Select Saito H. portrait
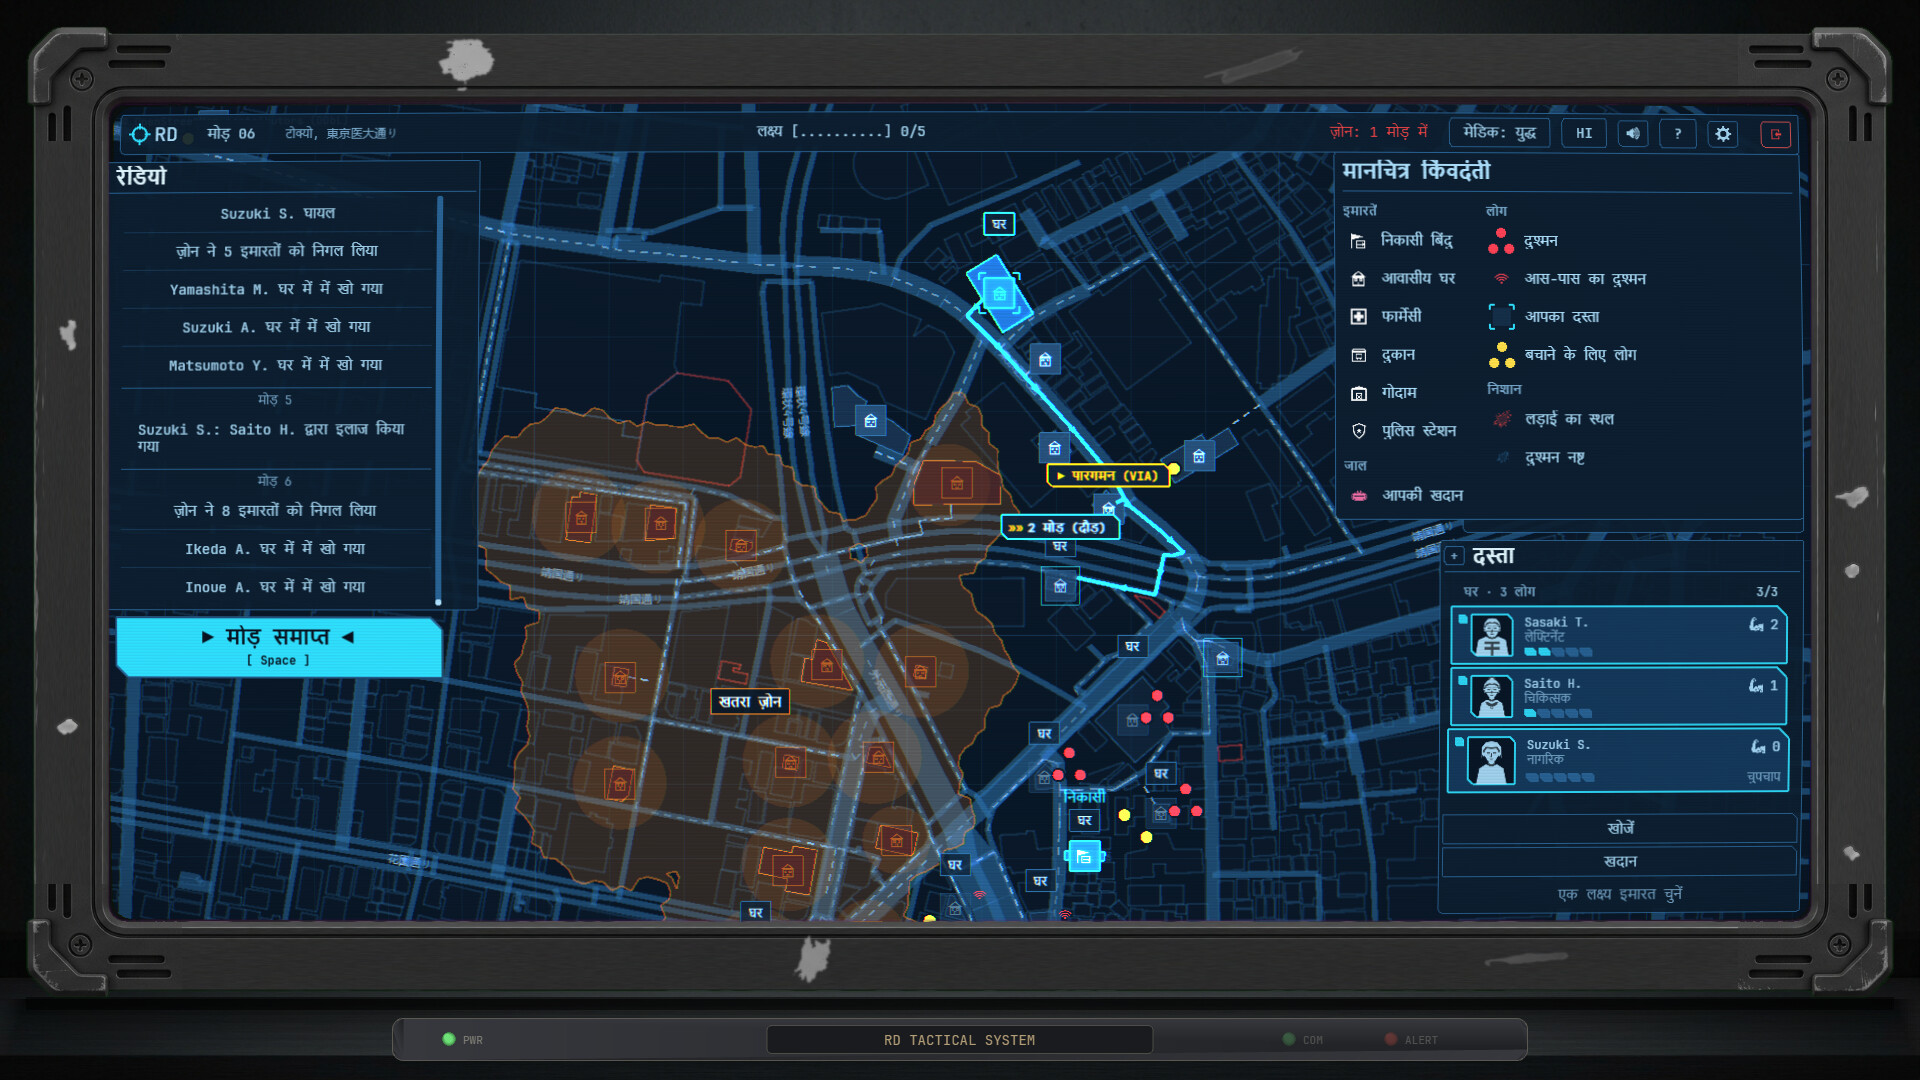The height and width of the screenshot is (1080, 1920). tap(1491, 696)
